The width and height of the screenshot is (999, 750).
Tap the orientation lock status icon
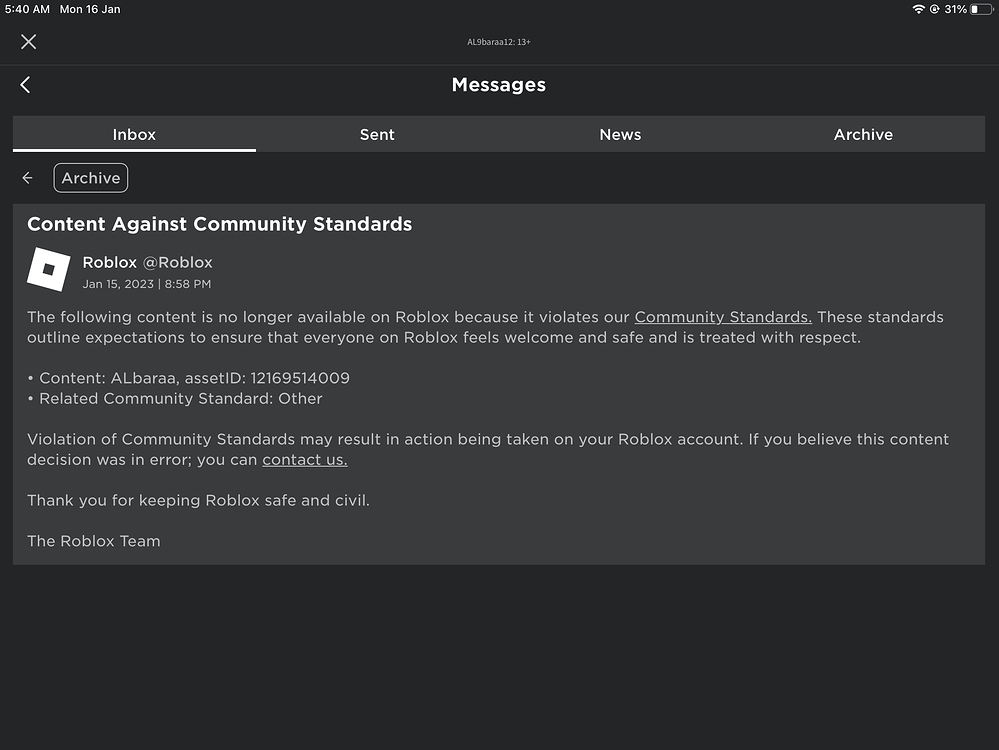(x=935, y=9)
